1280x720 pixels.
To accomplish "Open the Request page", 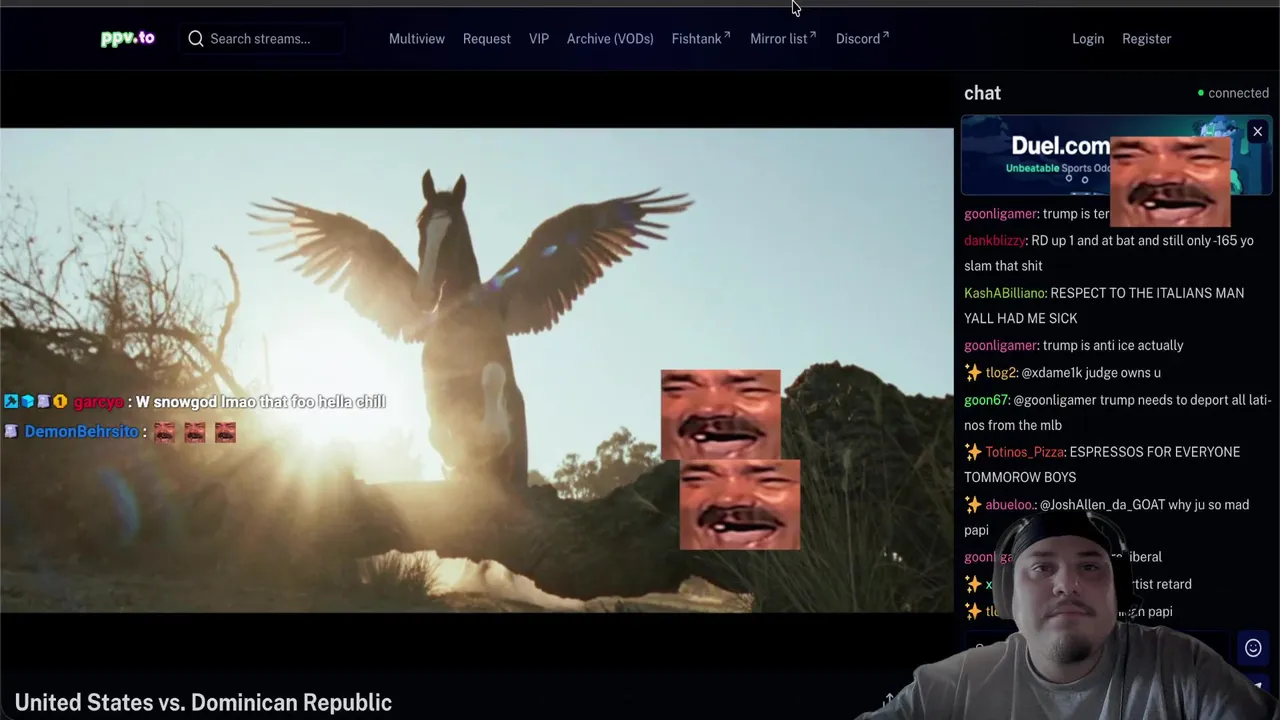I will point(486,38).
